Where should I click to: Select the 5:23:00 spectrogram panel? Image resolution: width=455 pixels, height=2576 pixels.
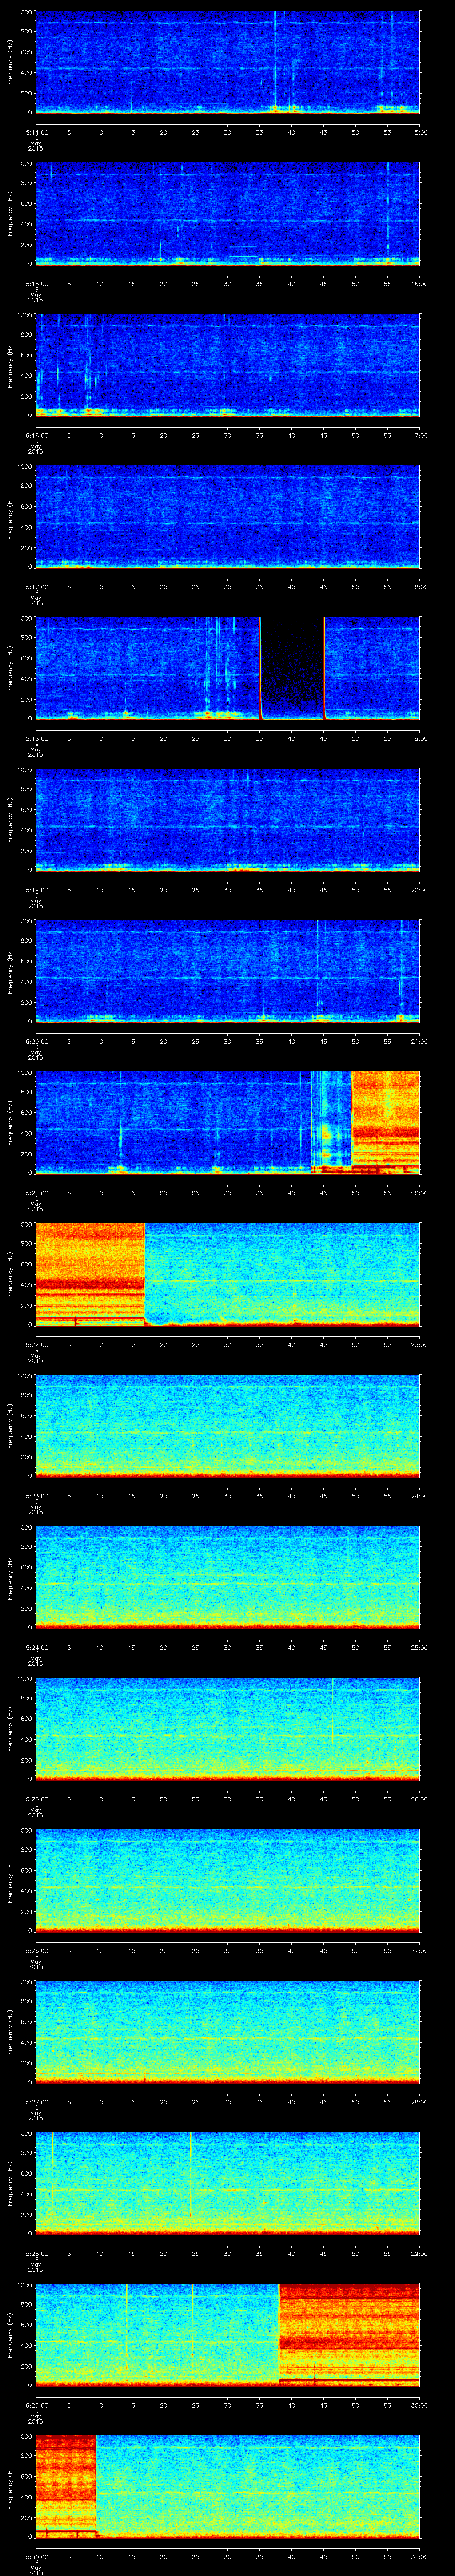pos(228,1425)
